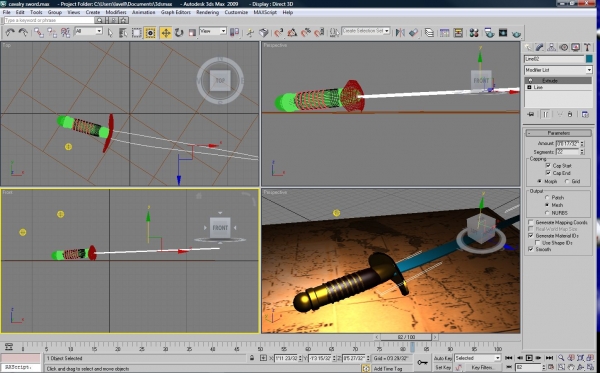Open the Rendering menu
Image resolution: width=600 pixels, height=373 pixels.
pyautogui.click(x=207, y=12)
